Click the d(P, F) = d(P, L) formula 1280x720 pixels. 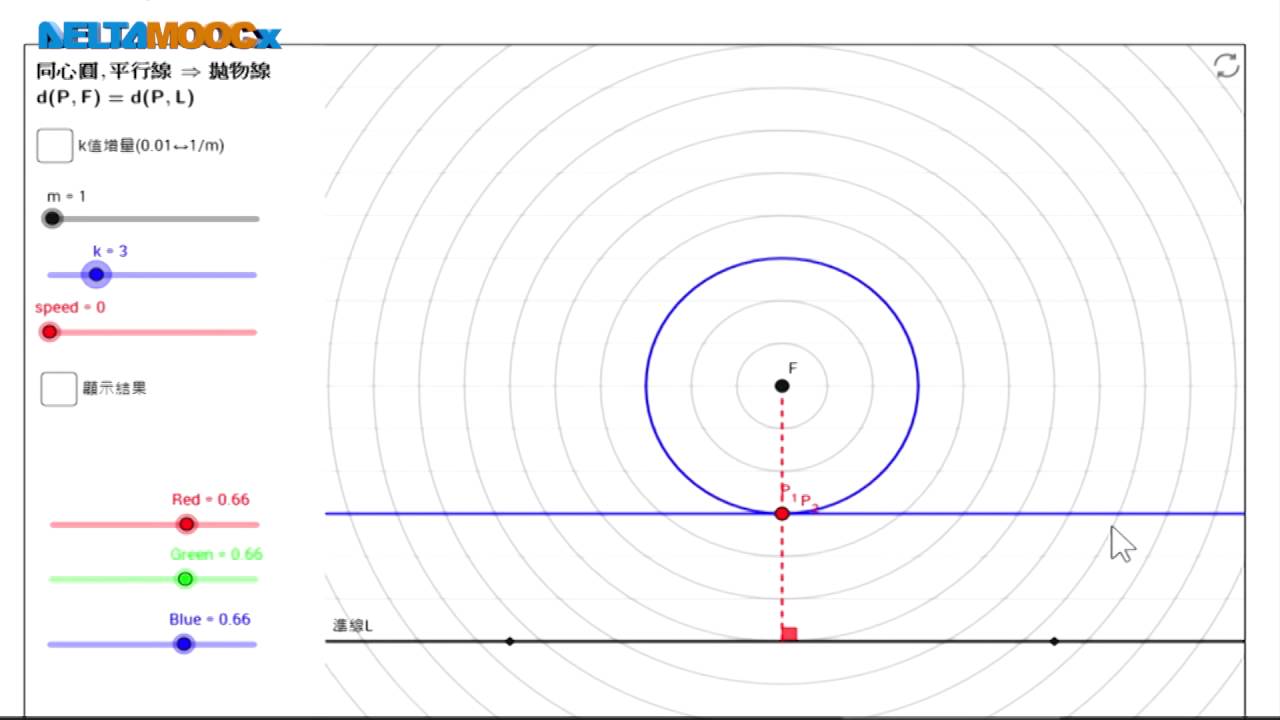115,97
